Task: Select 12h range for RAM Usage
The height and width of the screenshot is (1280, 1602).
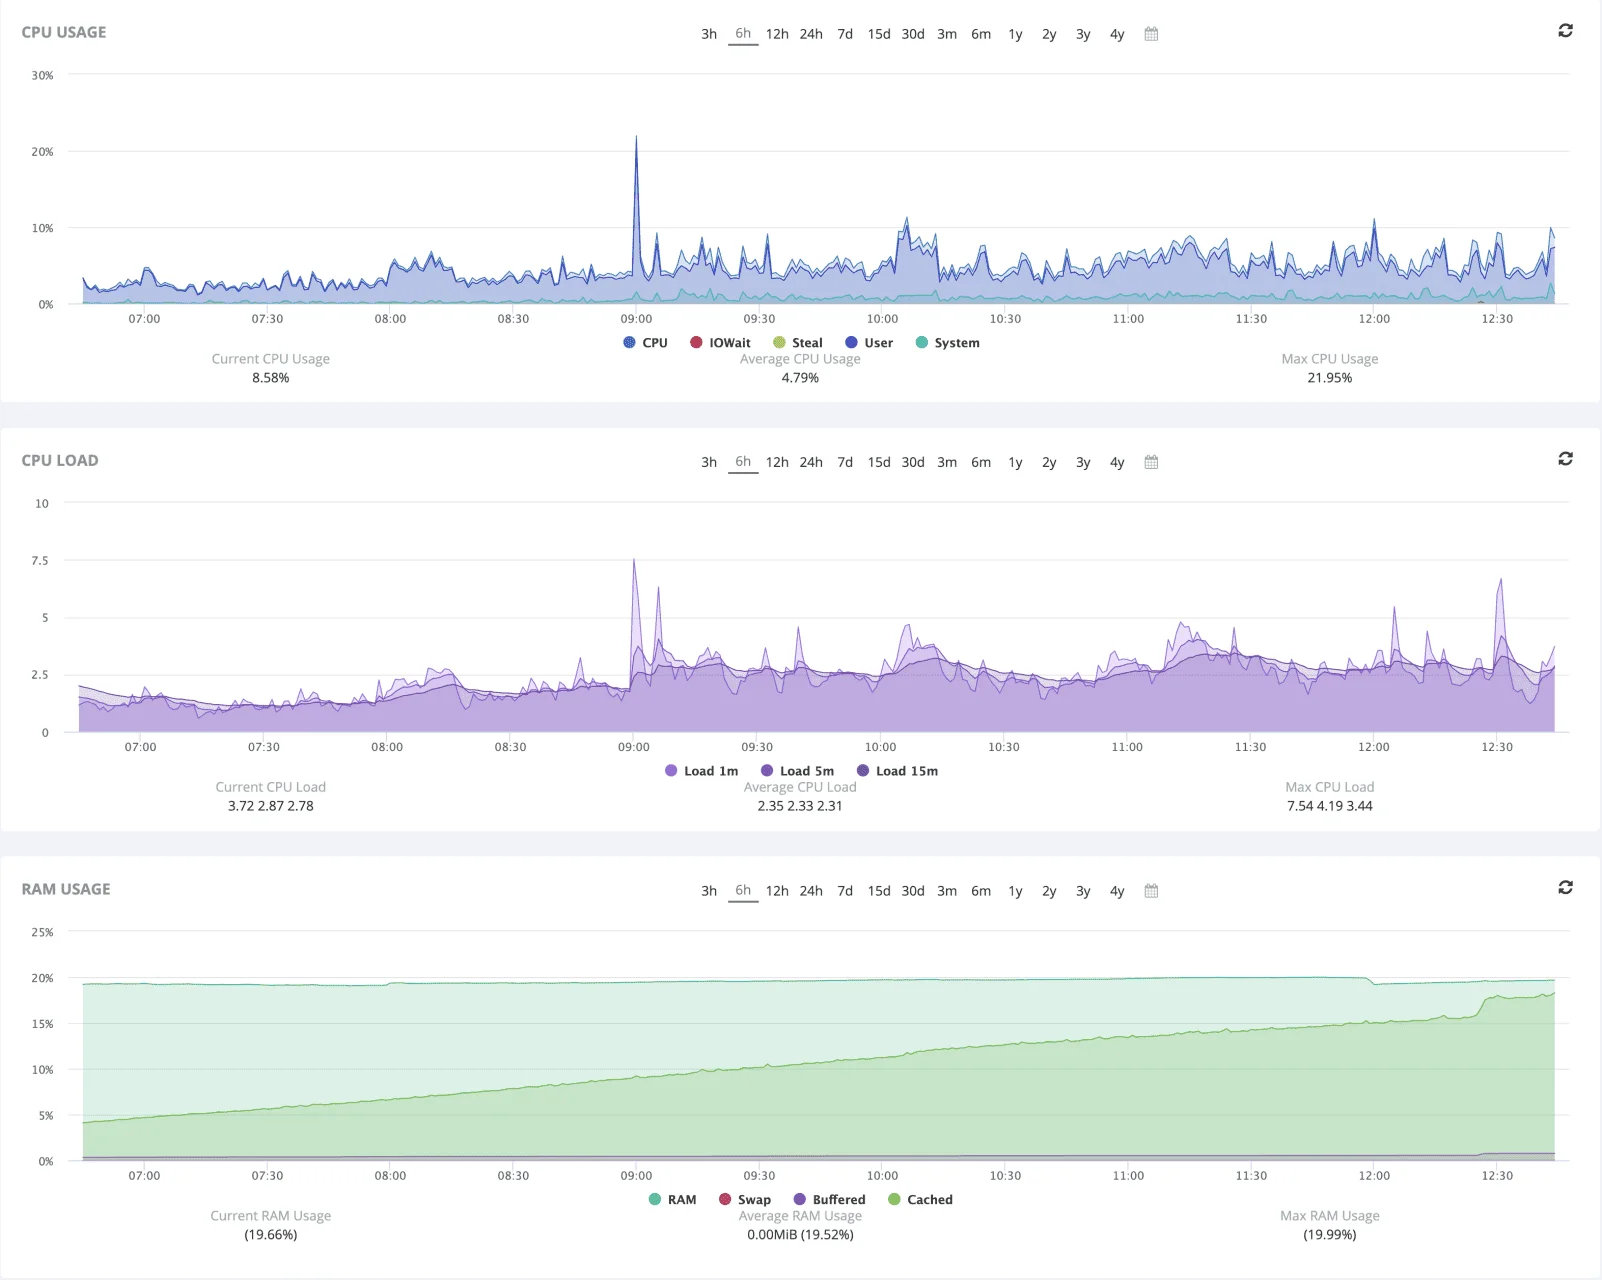Action: click(x=777, y=891)
